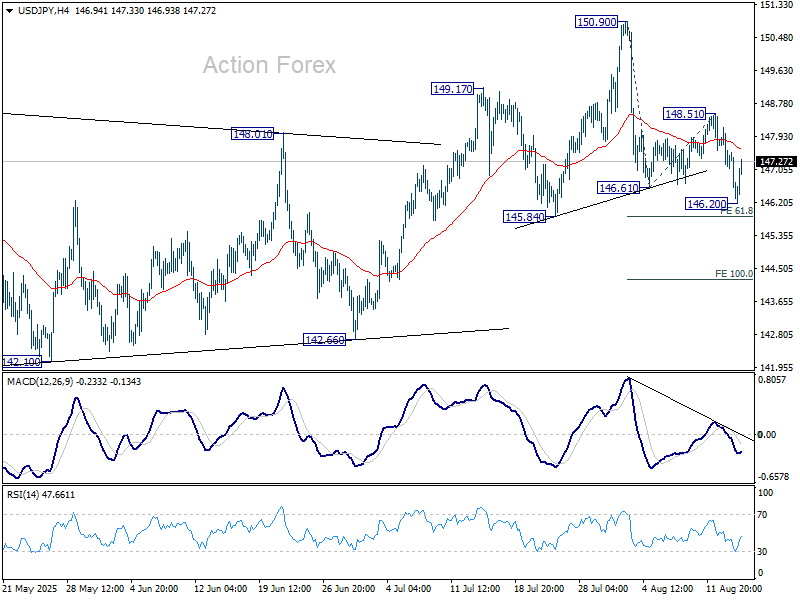Open the USDJPY chart dropdown triangle
The image size is (800, 600).
[9, 11]
